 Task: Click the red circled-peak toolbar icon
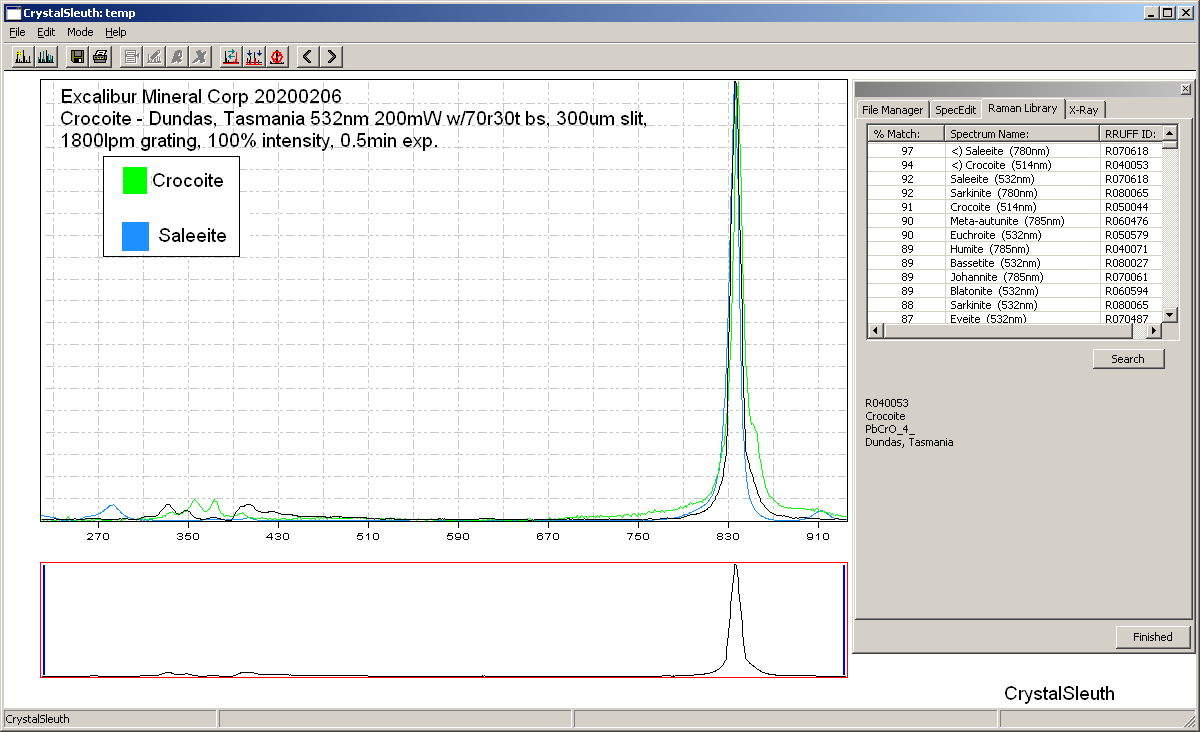(x=277, y=56)
